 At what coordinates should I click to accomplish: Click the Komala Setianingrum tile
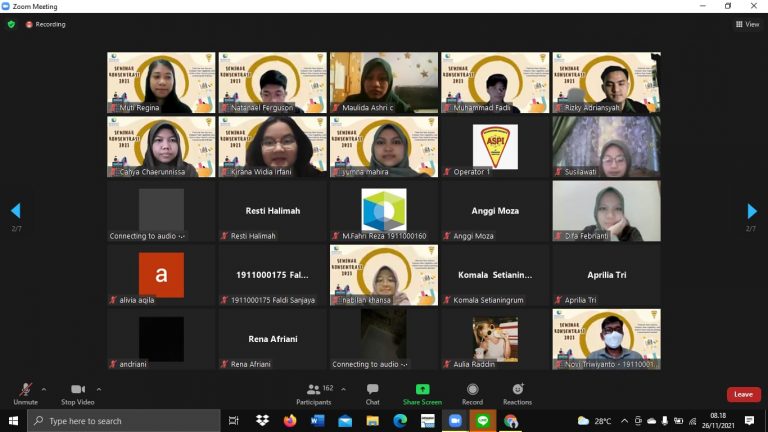(x=495, y=275)
